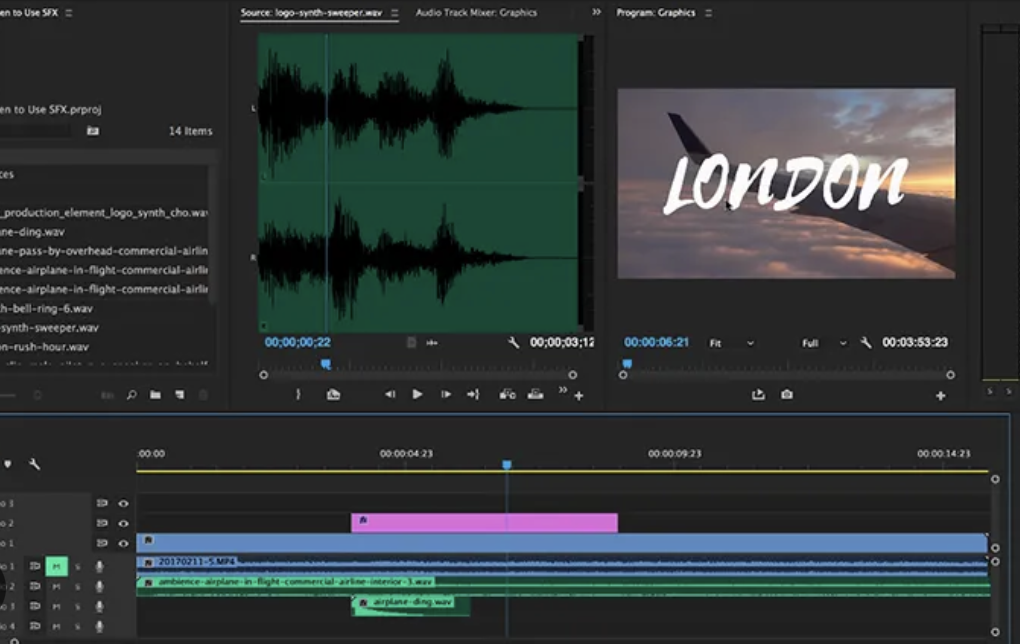The width and height of the screenshot is (1020, 644).
Task: Click Program monitor playhead marker
Action: pos(627,364)
